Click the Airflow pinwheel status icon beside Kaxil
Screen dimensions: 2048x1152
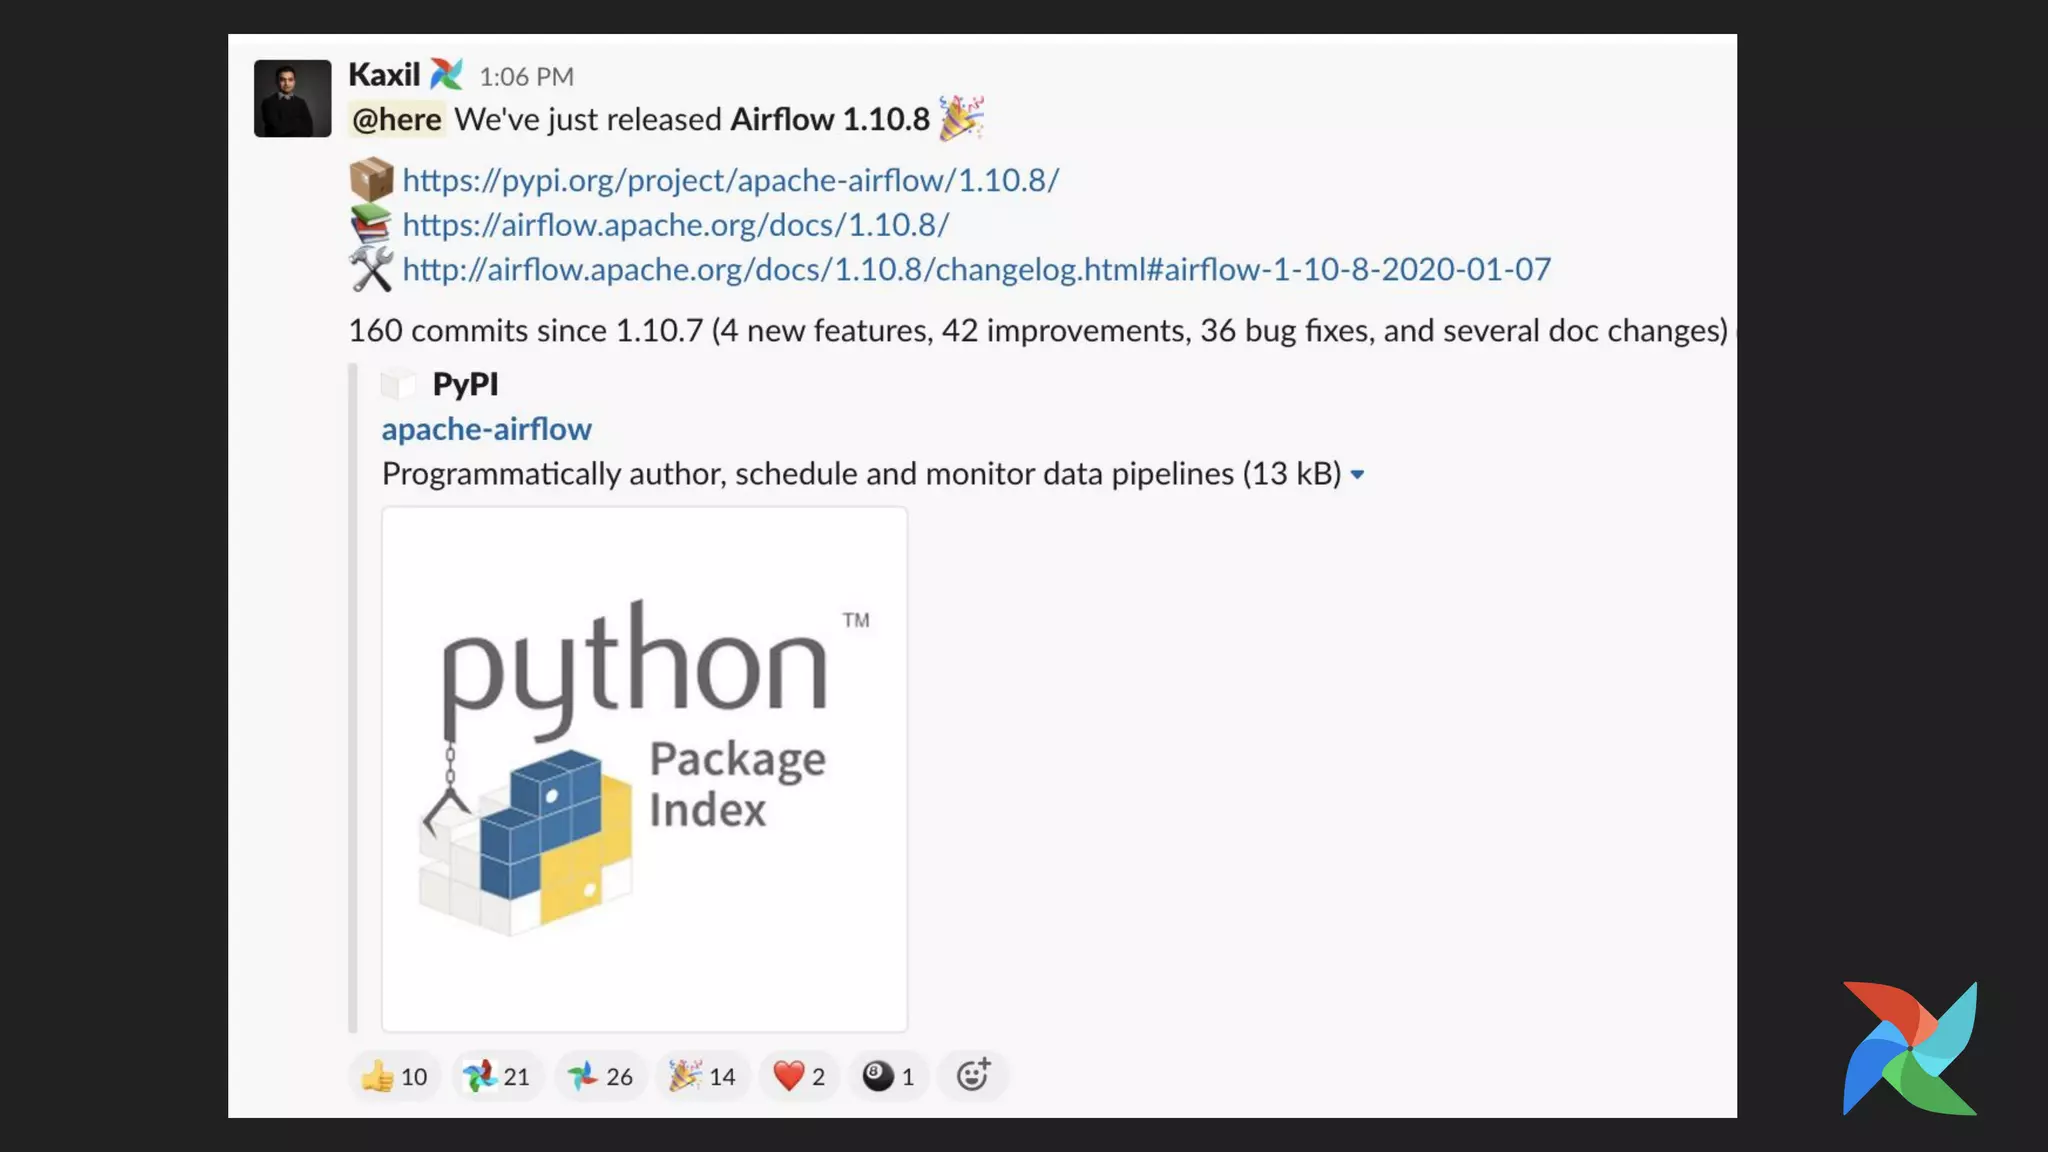pyautogui.click(x=446, y=75)
